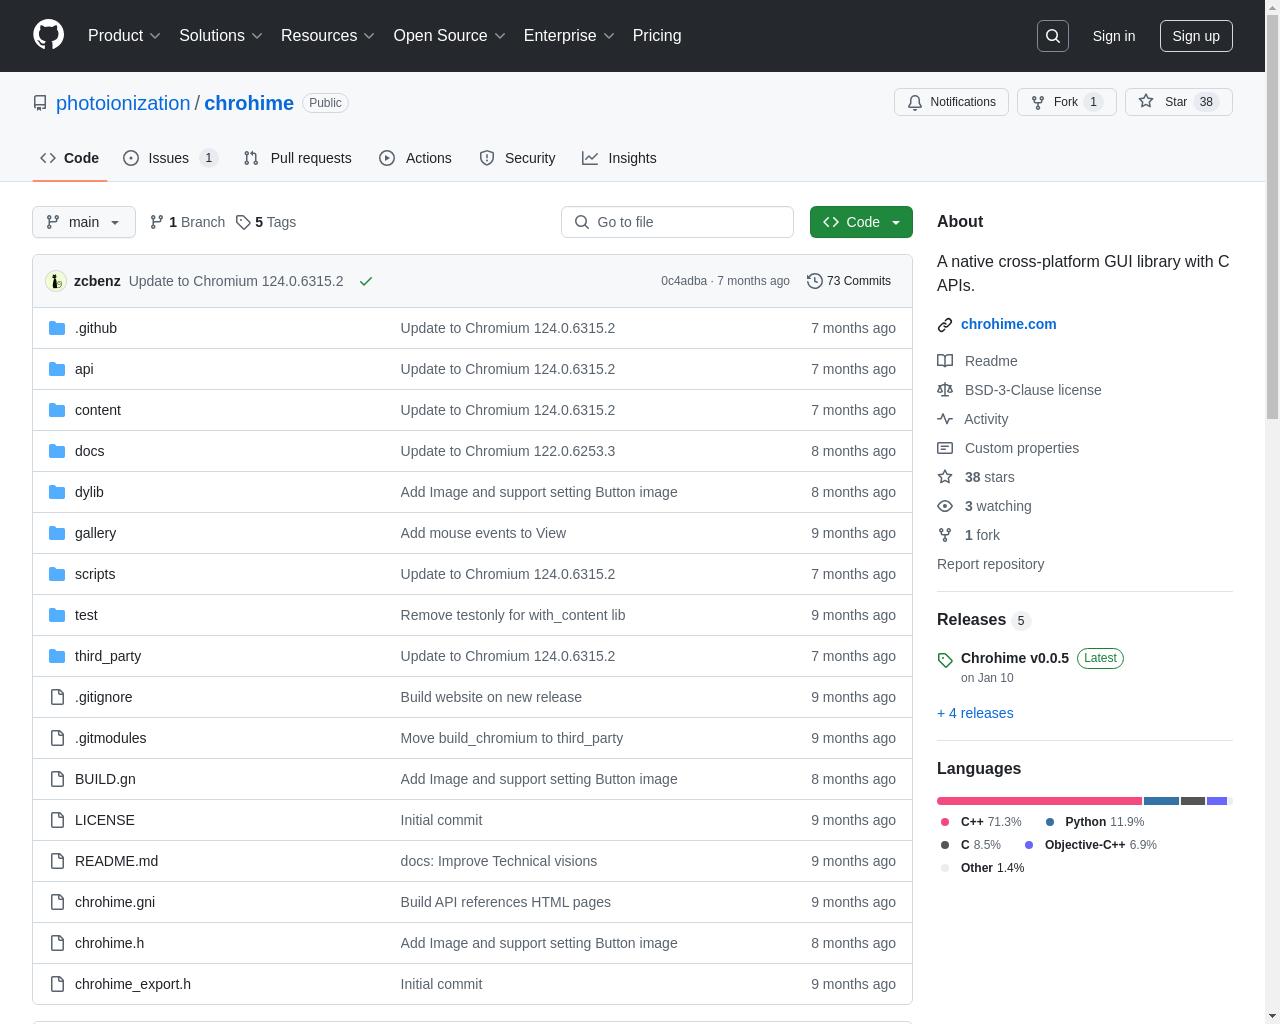Click the tag icon beside 5 Tags

tap(243, 222)
